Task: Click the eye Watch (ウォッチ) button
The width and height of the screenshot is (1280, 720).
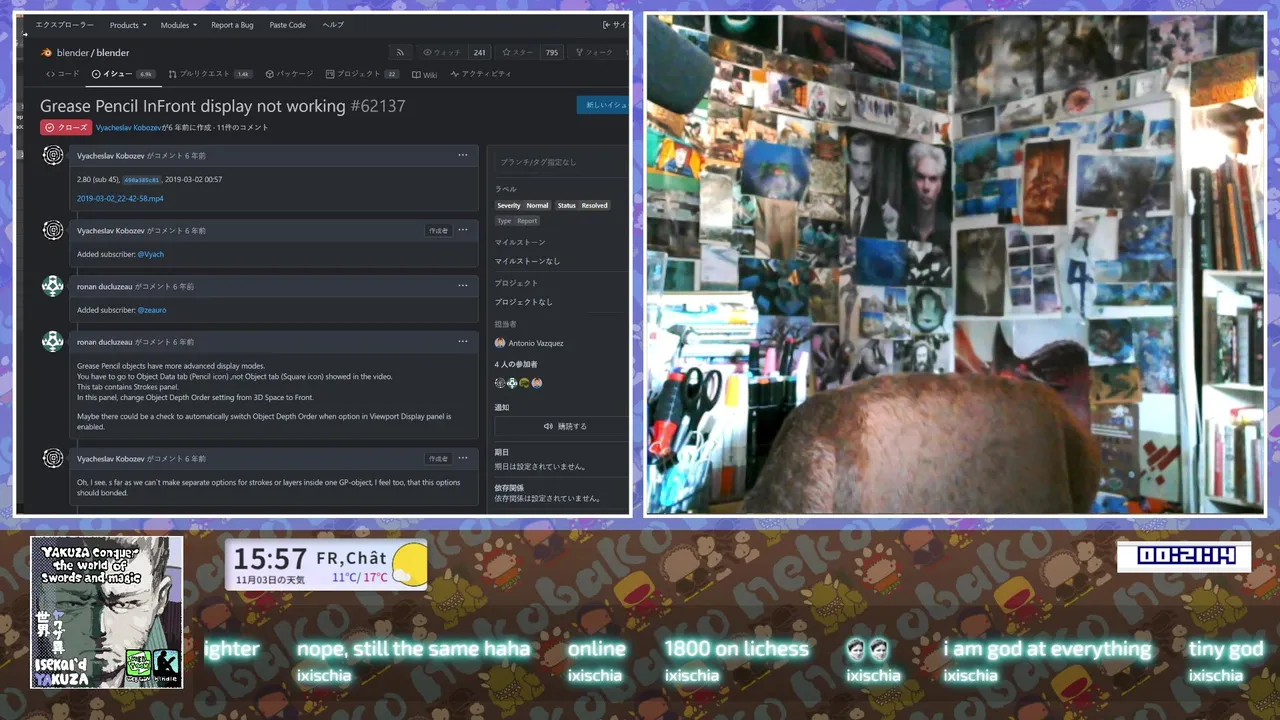Action: tap(442, 52)
